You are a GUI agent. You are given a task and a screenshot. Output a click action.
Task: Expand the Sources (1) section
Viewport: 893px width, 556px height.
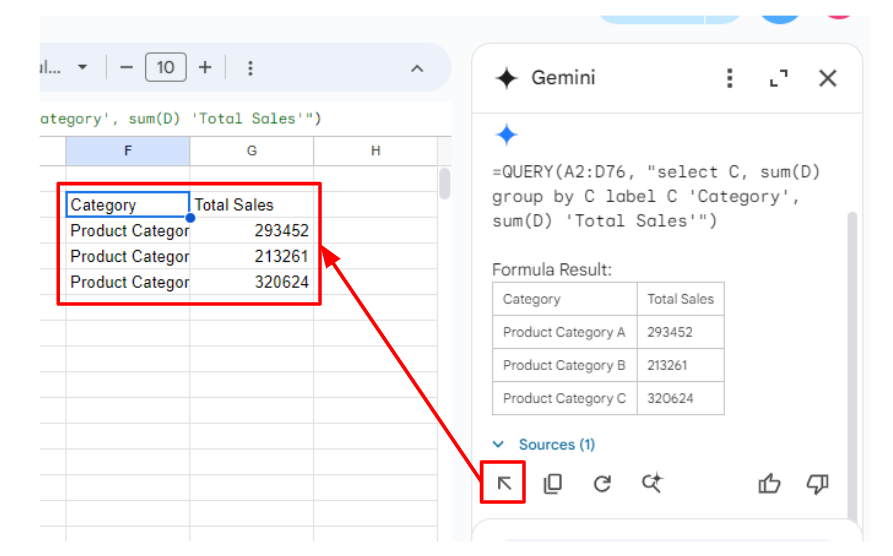[544, 444]
